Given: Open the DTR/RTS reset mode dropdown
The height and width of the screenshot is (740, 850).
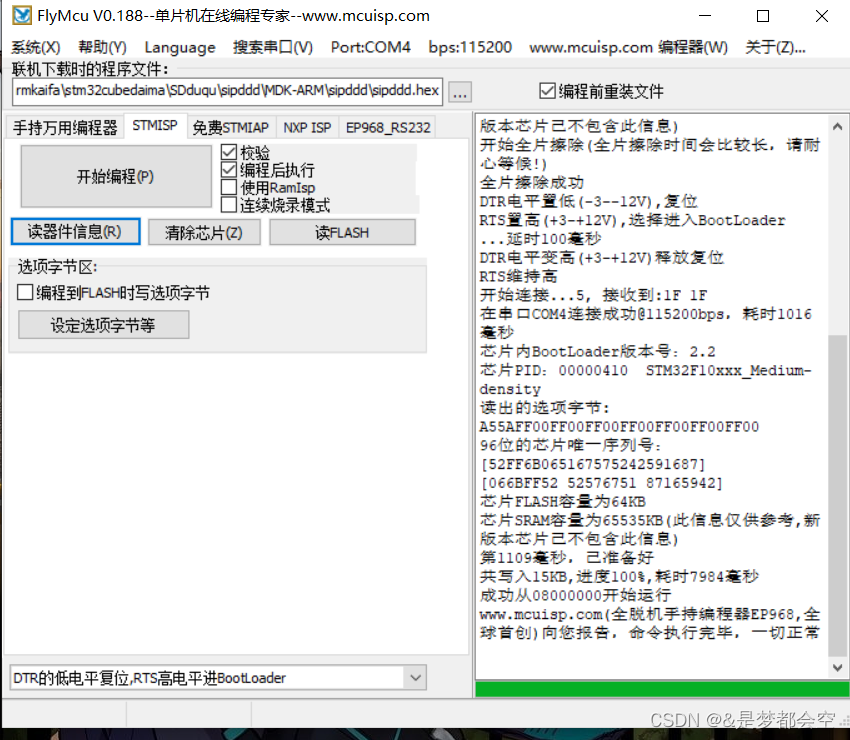Looking at the screenshot, I should 415,677.
